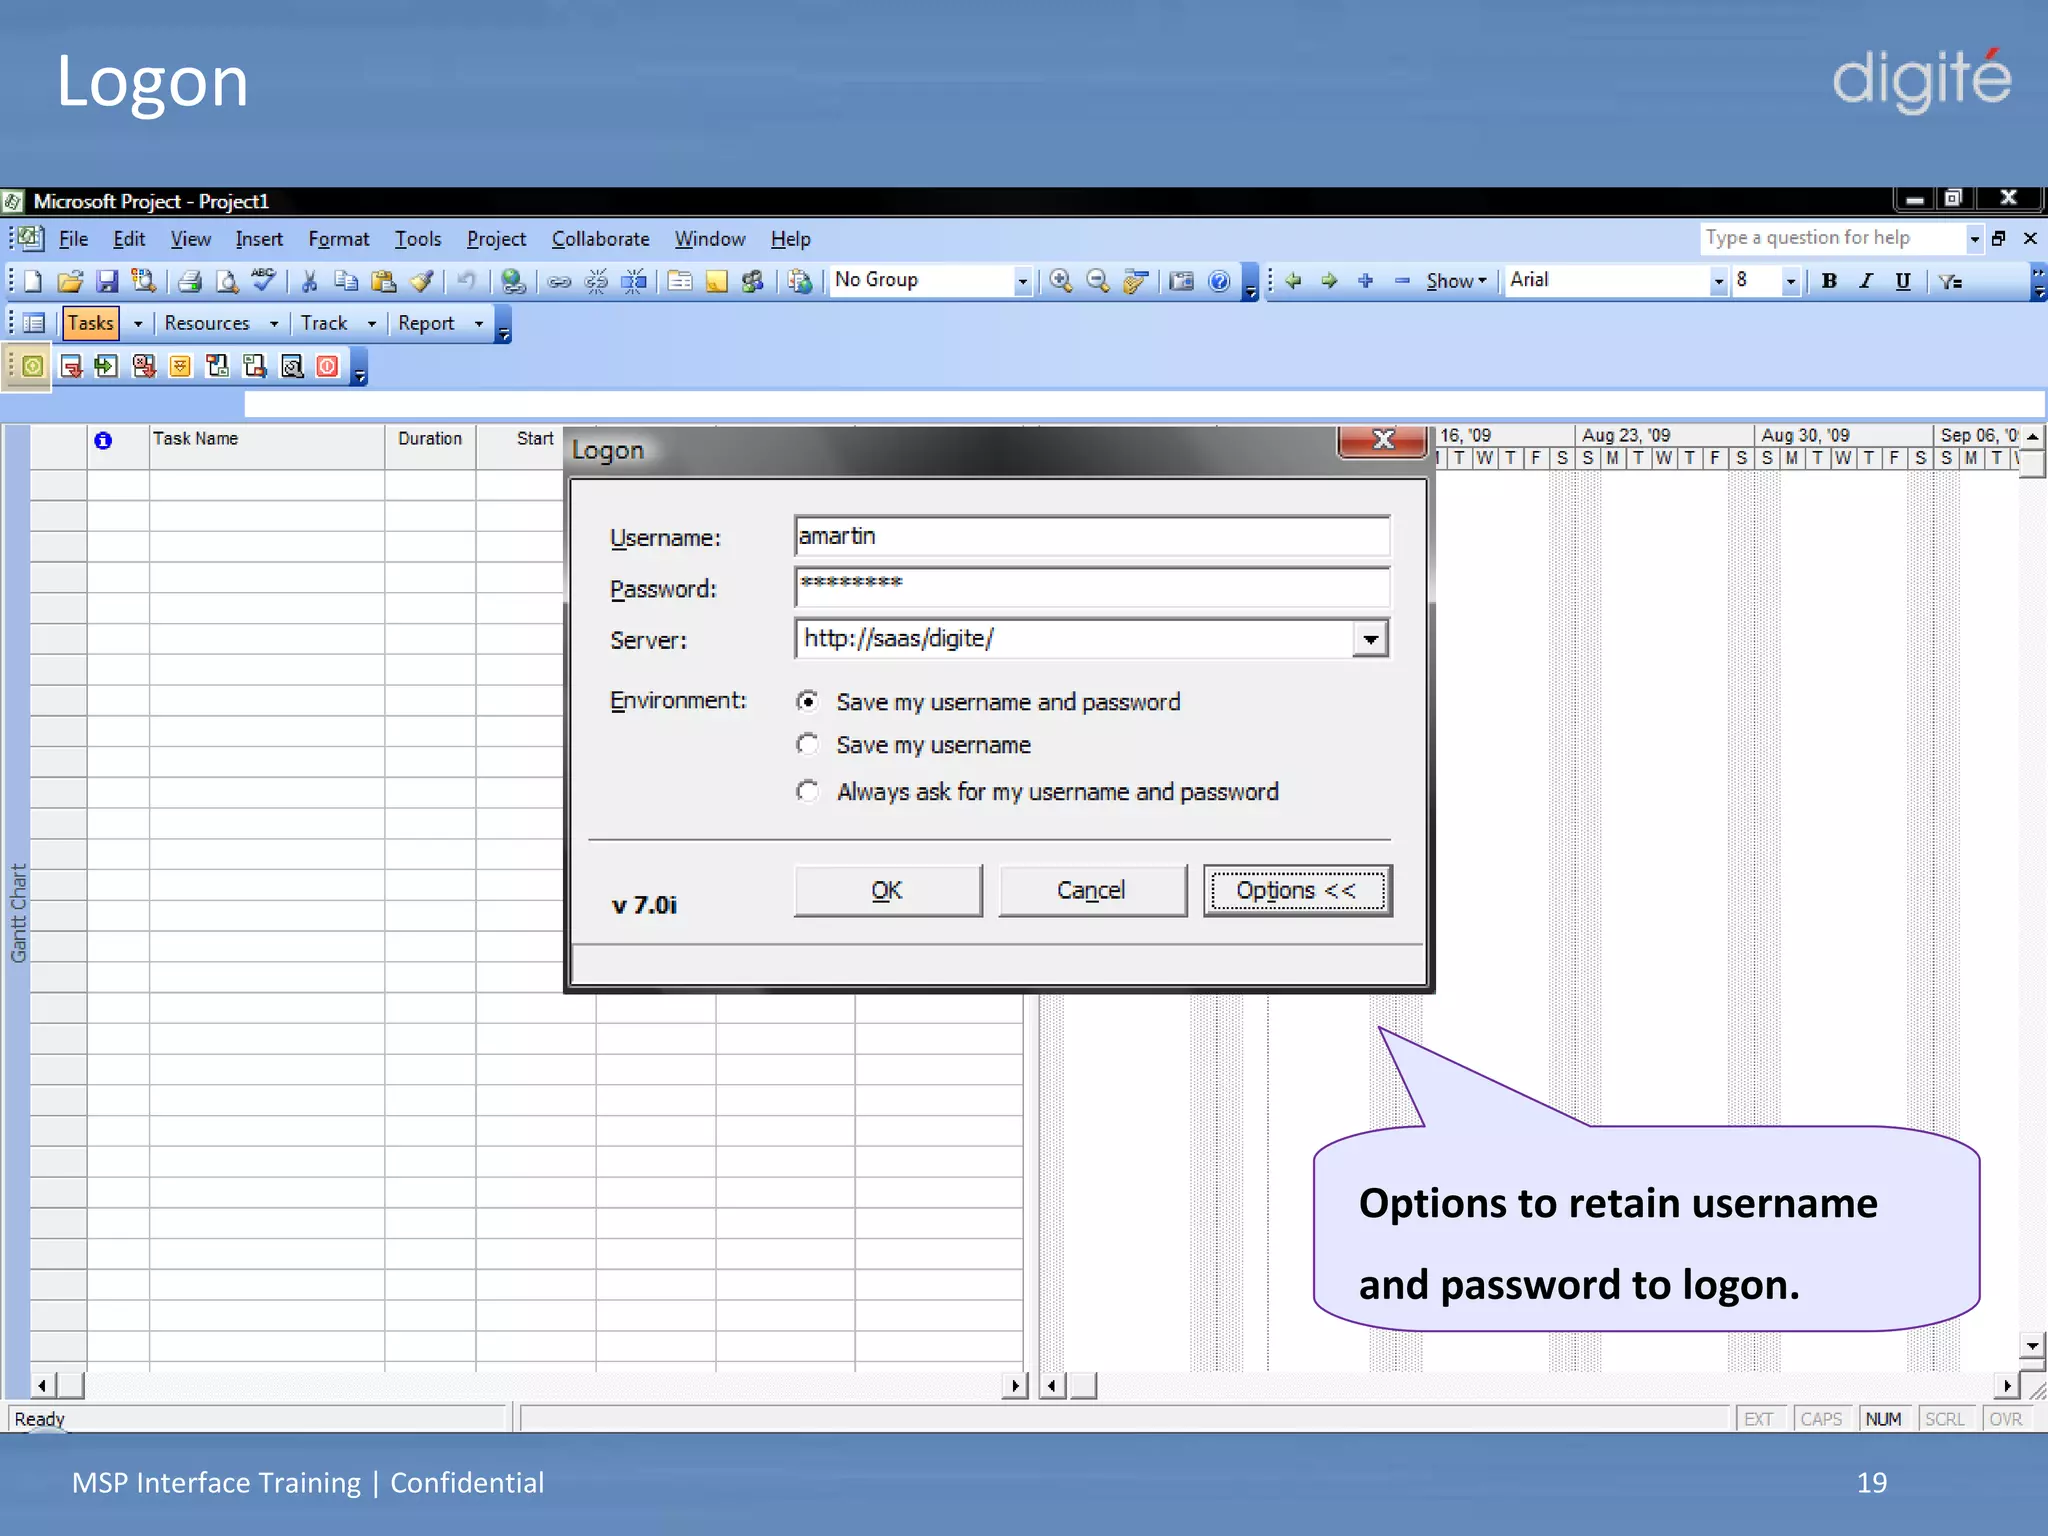The image size is (2048, 1536).
Task: Expand the Report guide dropdown
Action: [x=478, y=323]
